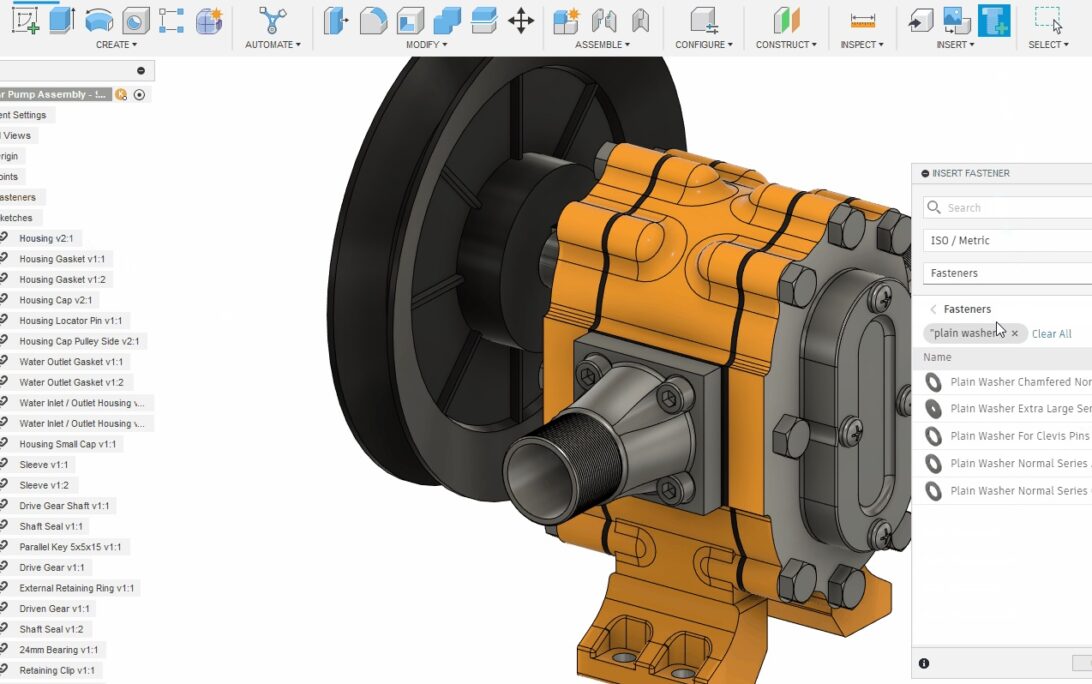Select the Revolve tool
This screenshot has width=1092, height=684.
point(99,20)
